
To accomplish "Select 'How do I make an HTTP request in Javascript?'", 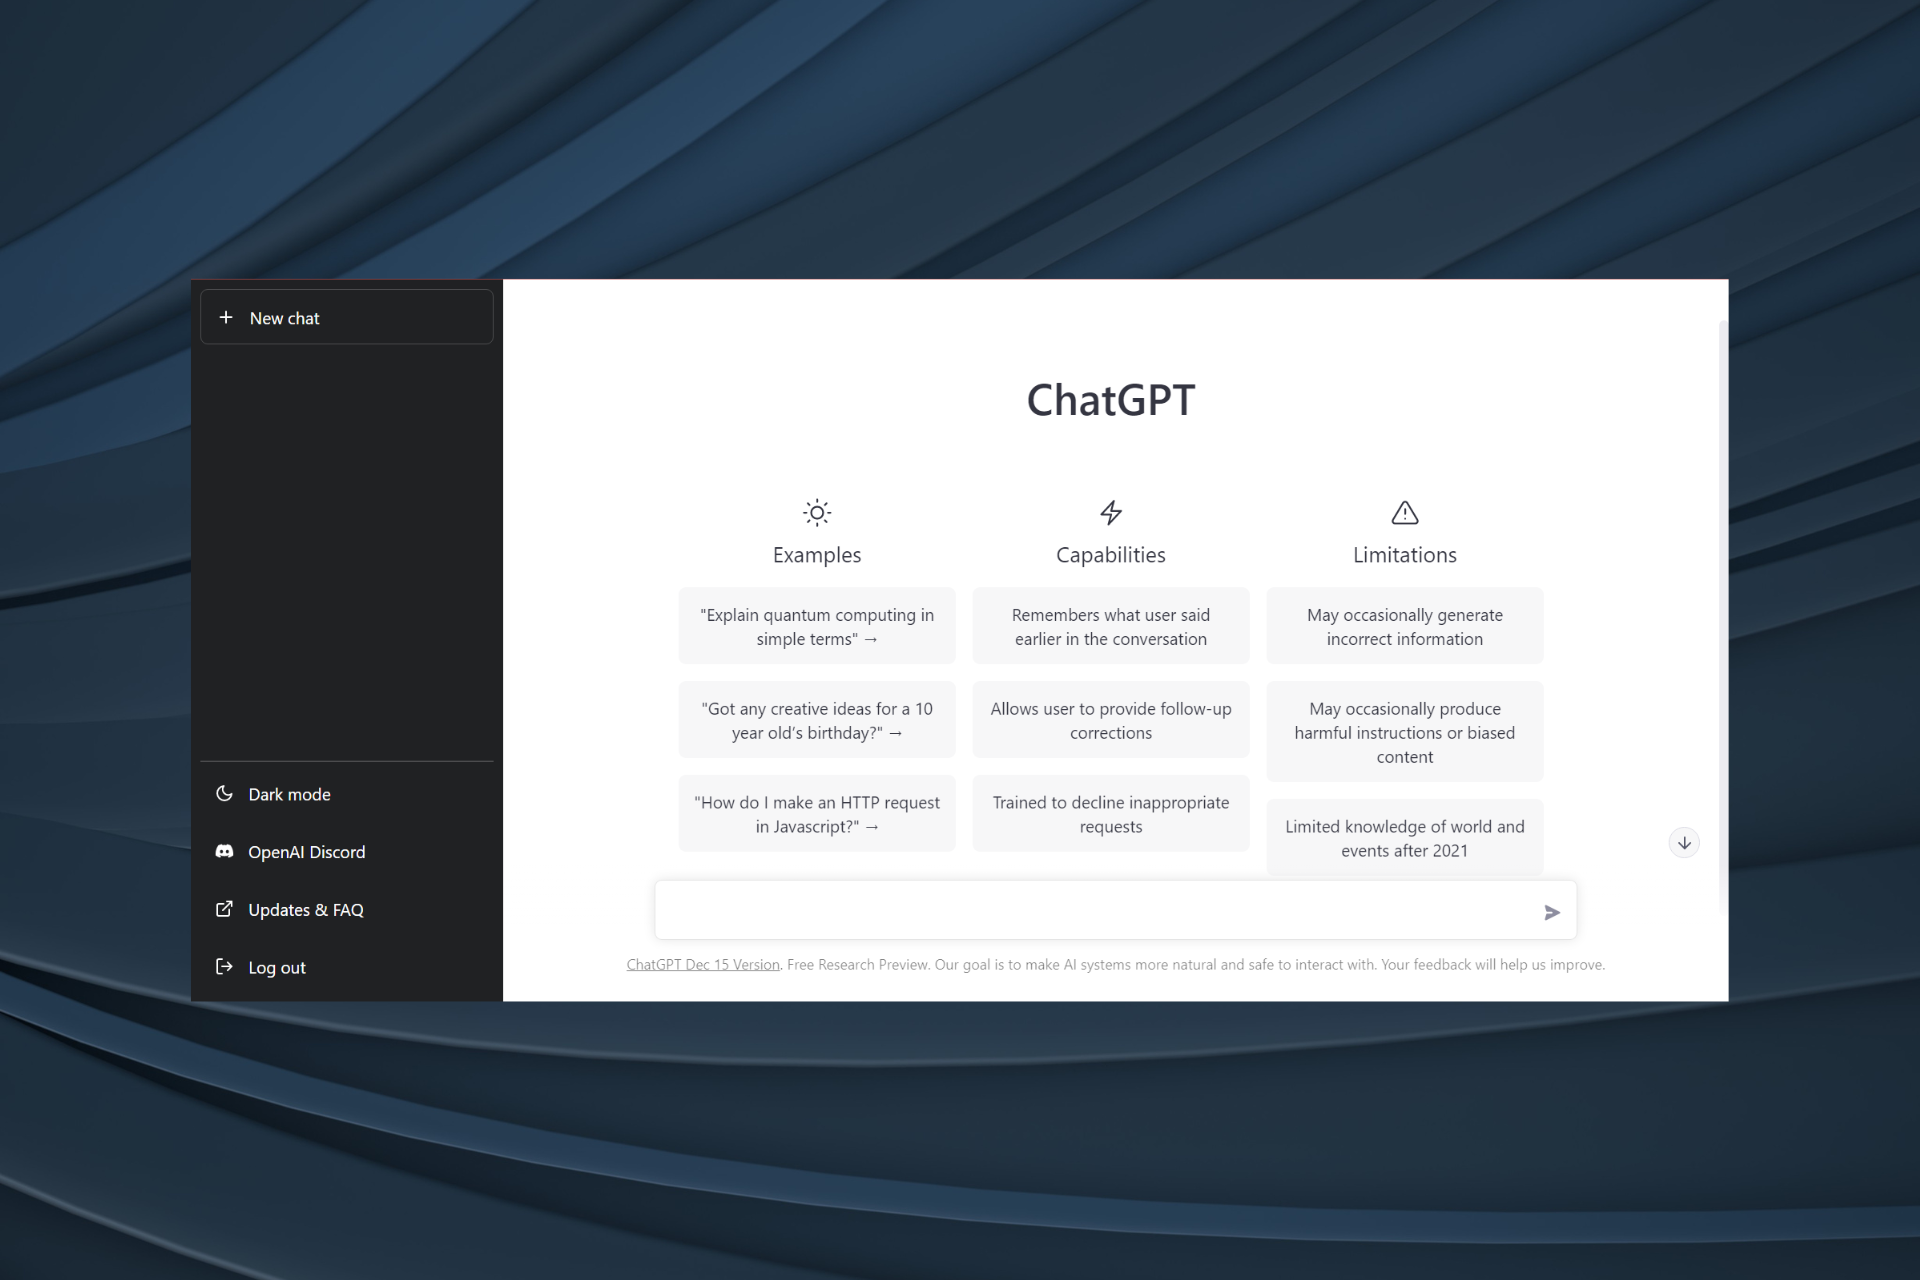I will point(816,813).
